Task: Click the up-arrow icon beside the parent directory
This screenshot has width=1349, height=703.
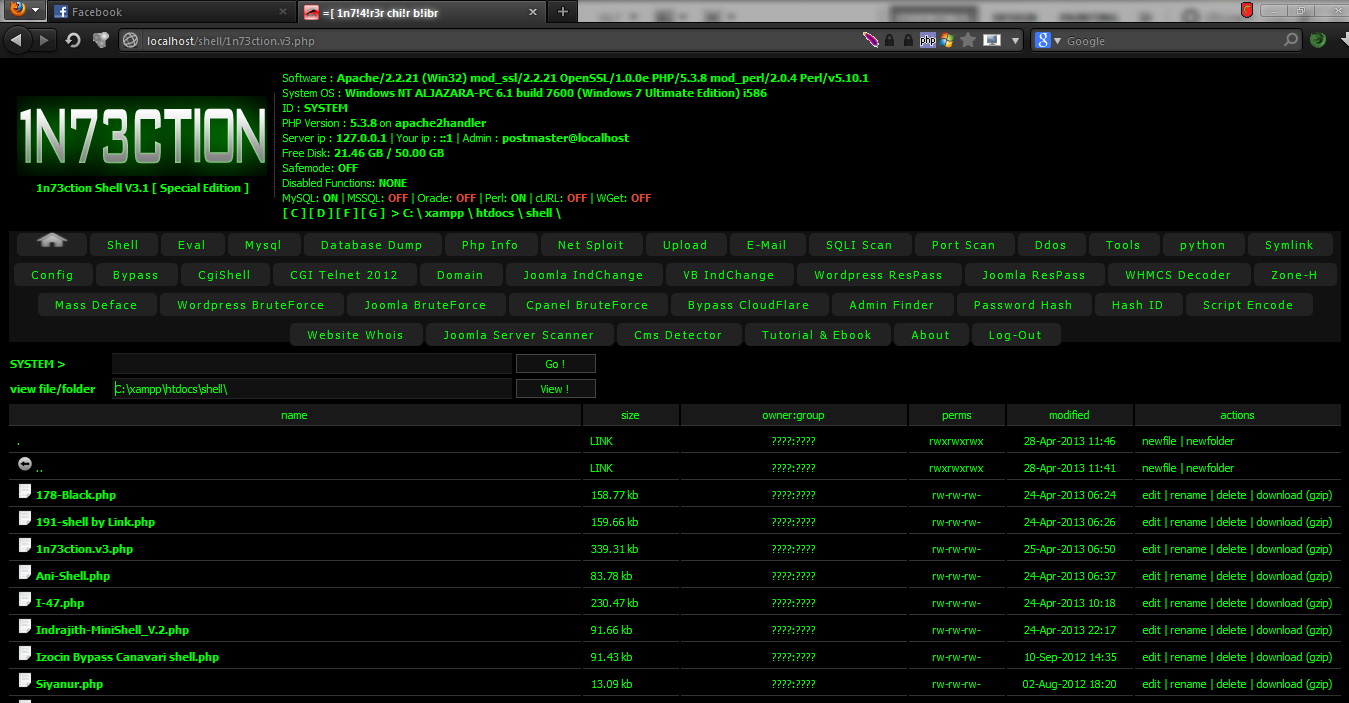Action: 23,463
